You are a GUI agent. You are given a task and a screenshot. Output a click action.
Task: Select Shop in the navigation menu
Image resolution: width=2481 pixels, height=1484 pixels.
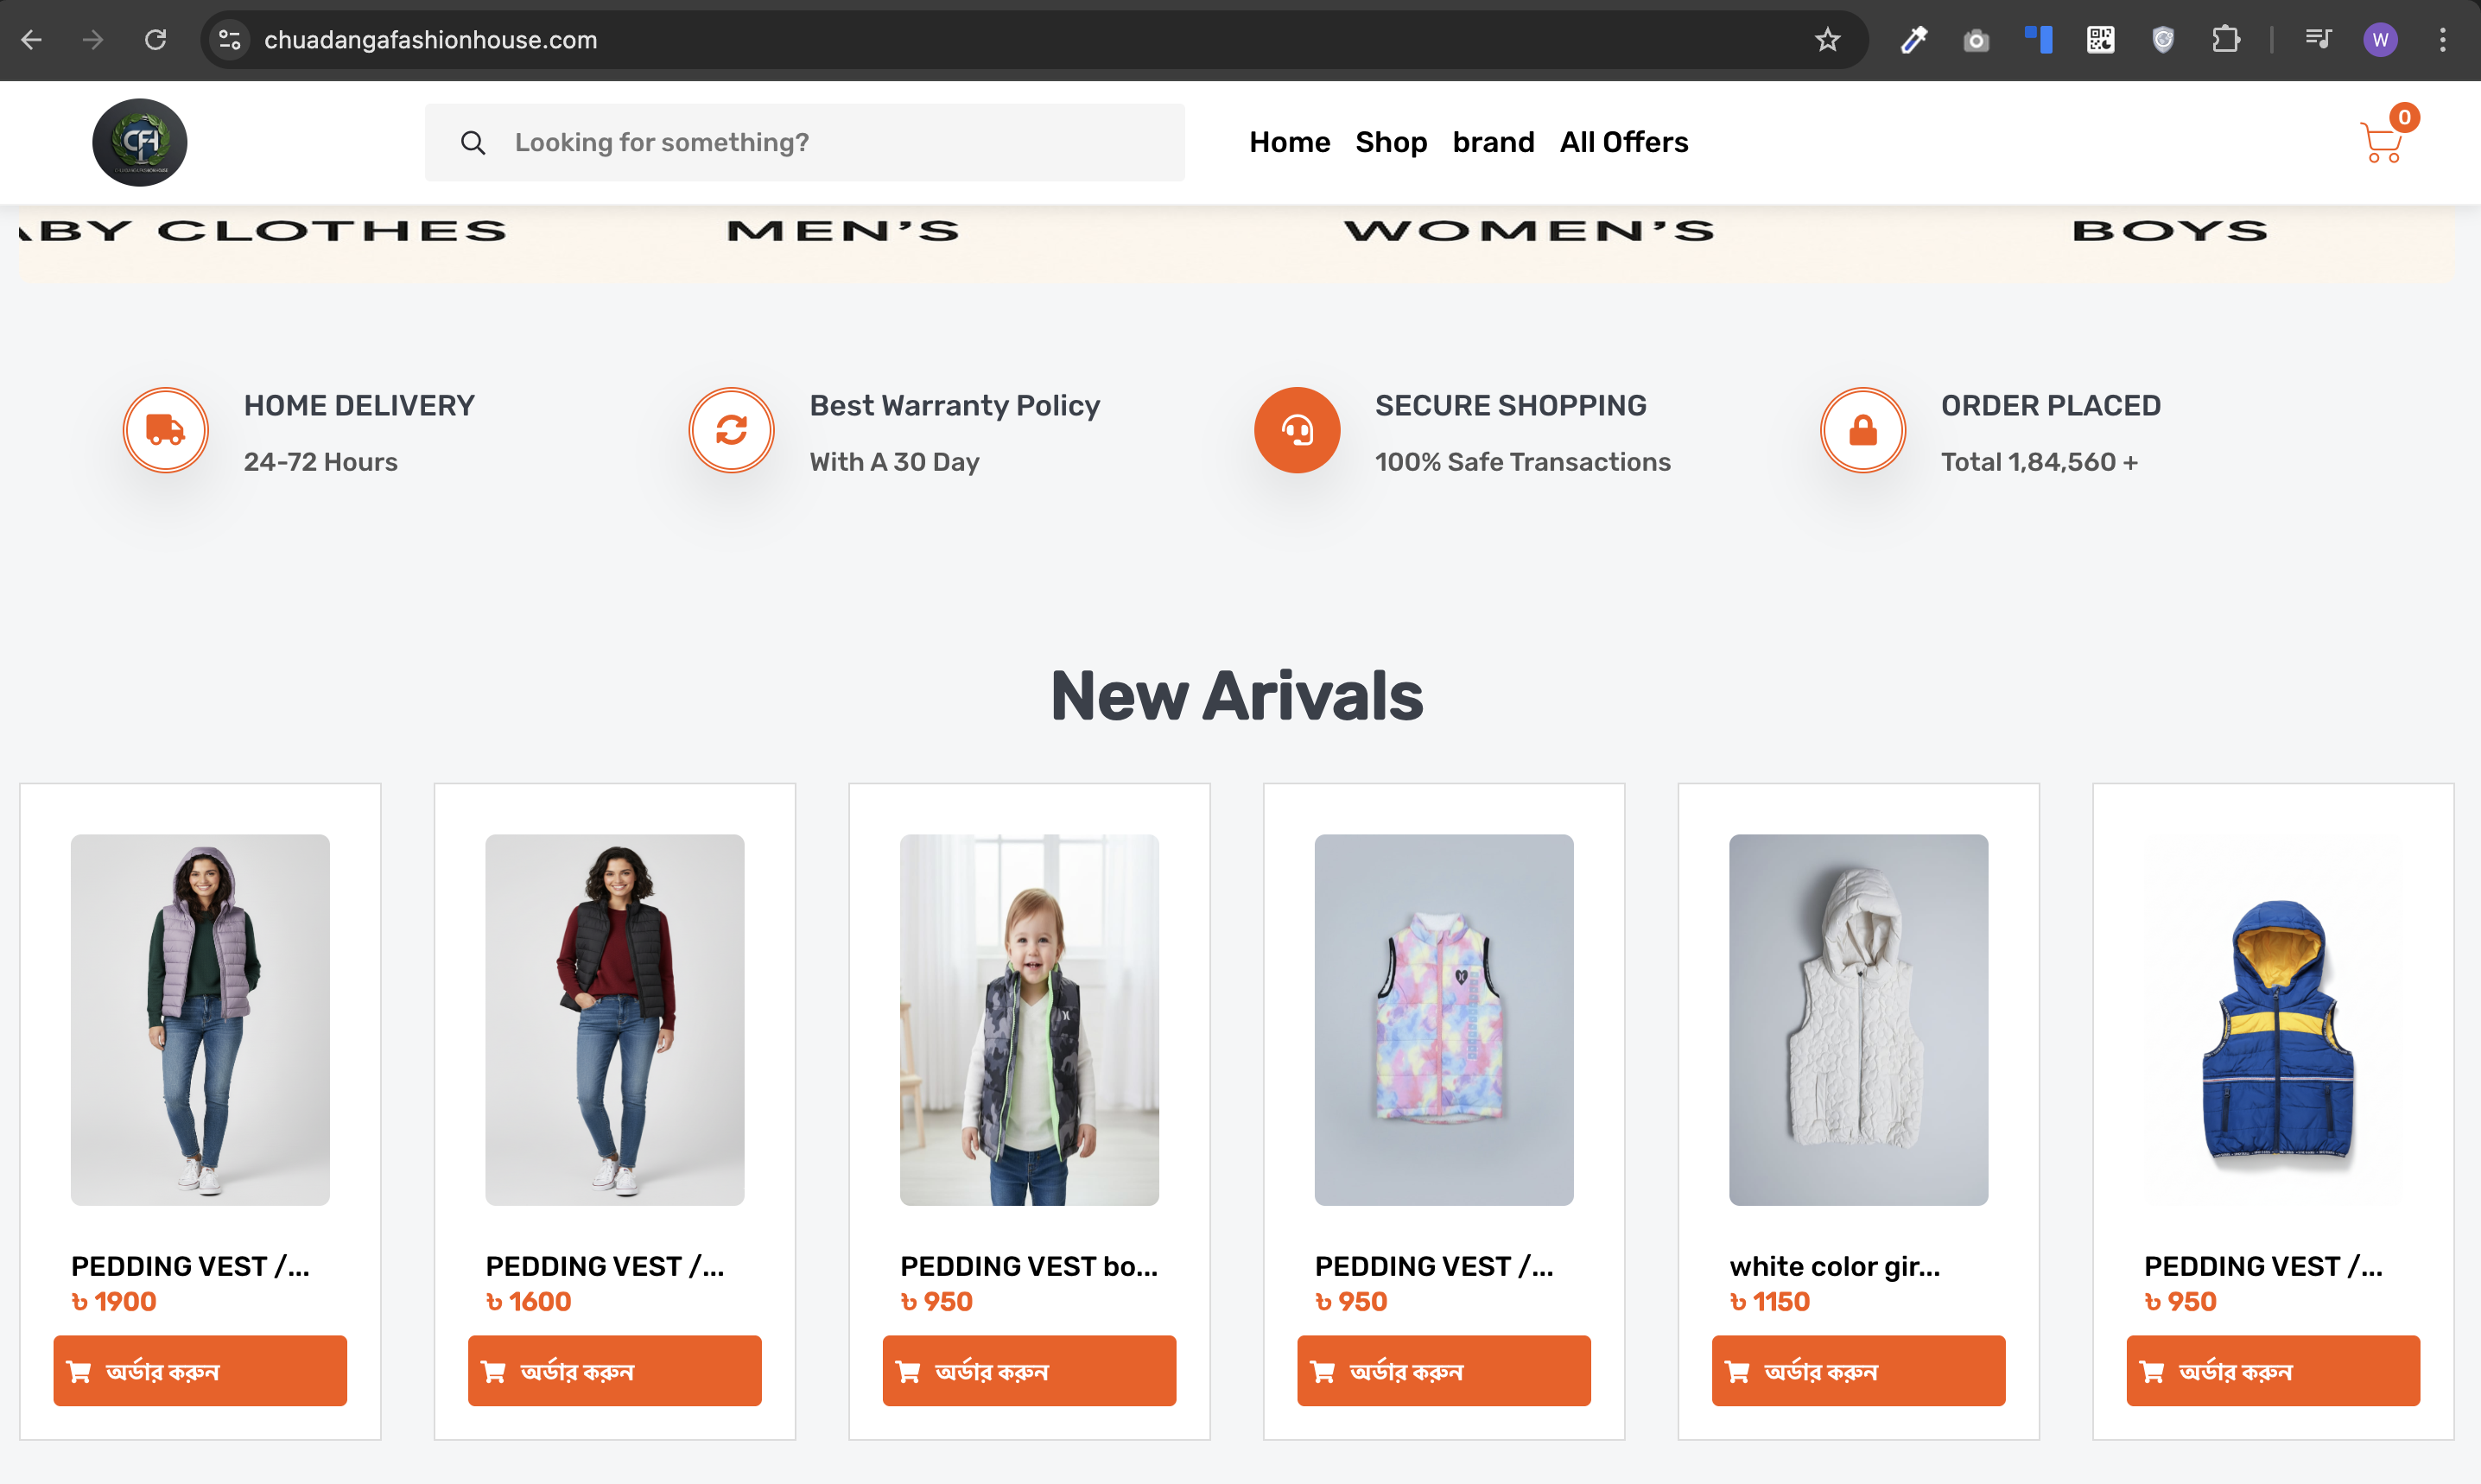click(x=1391, y=142)
